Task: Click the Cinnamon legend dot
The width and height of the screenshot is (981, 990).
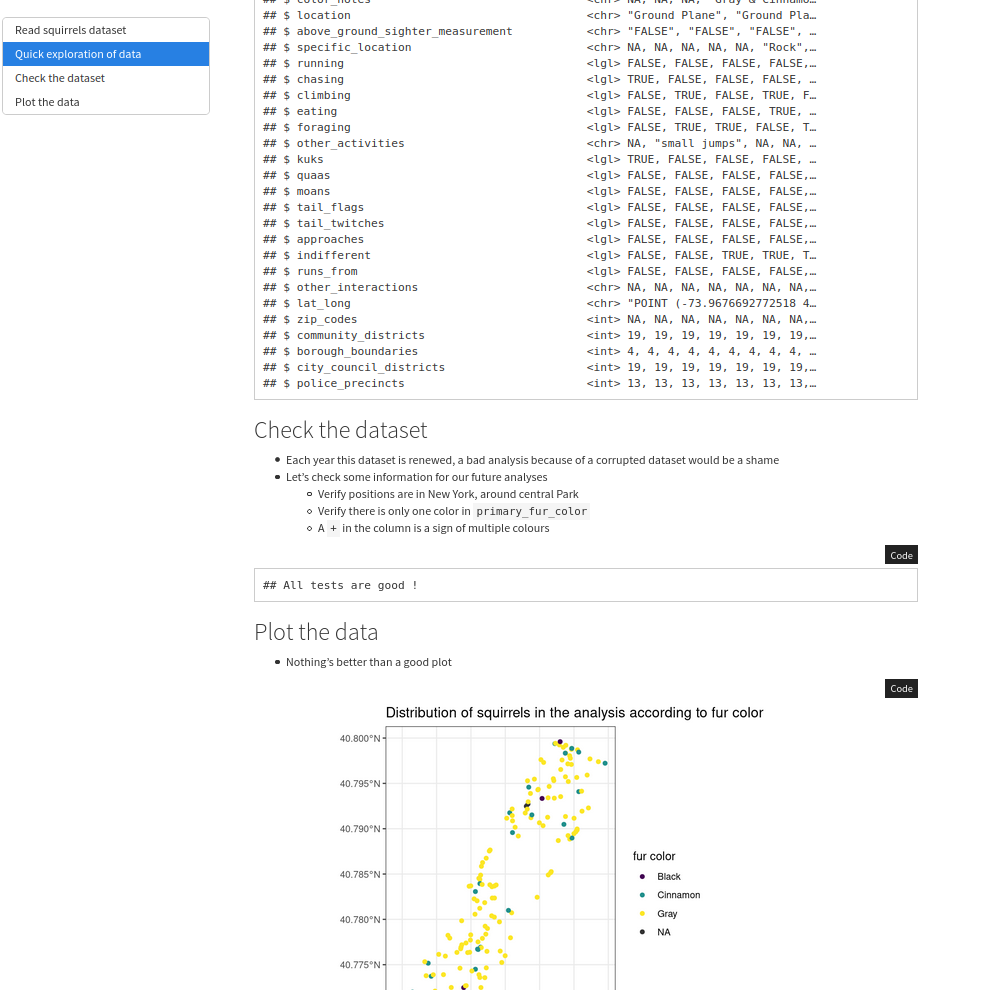Action: pyautogui.click(x=642, y=895)
